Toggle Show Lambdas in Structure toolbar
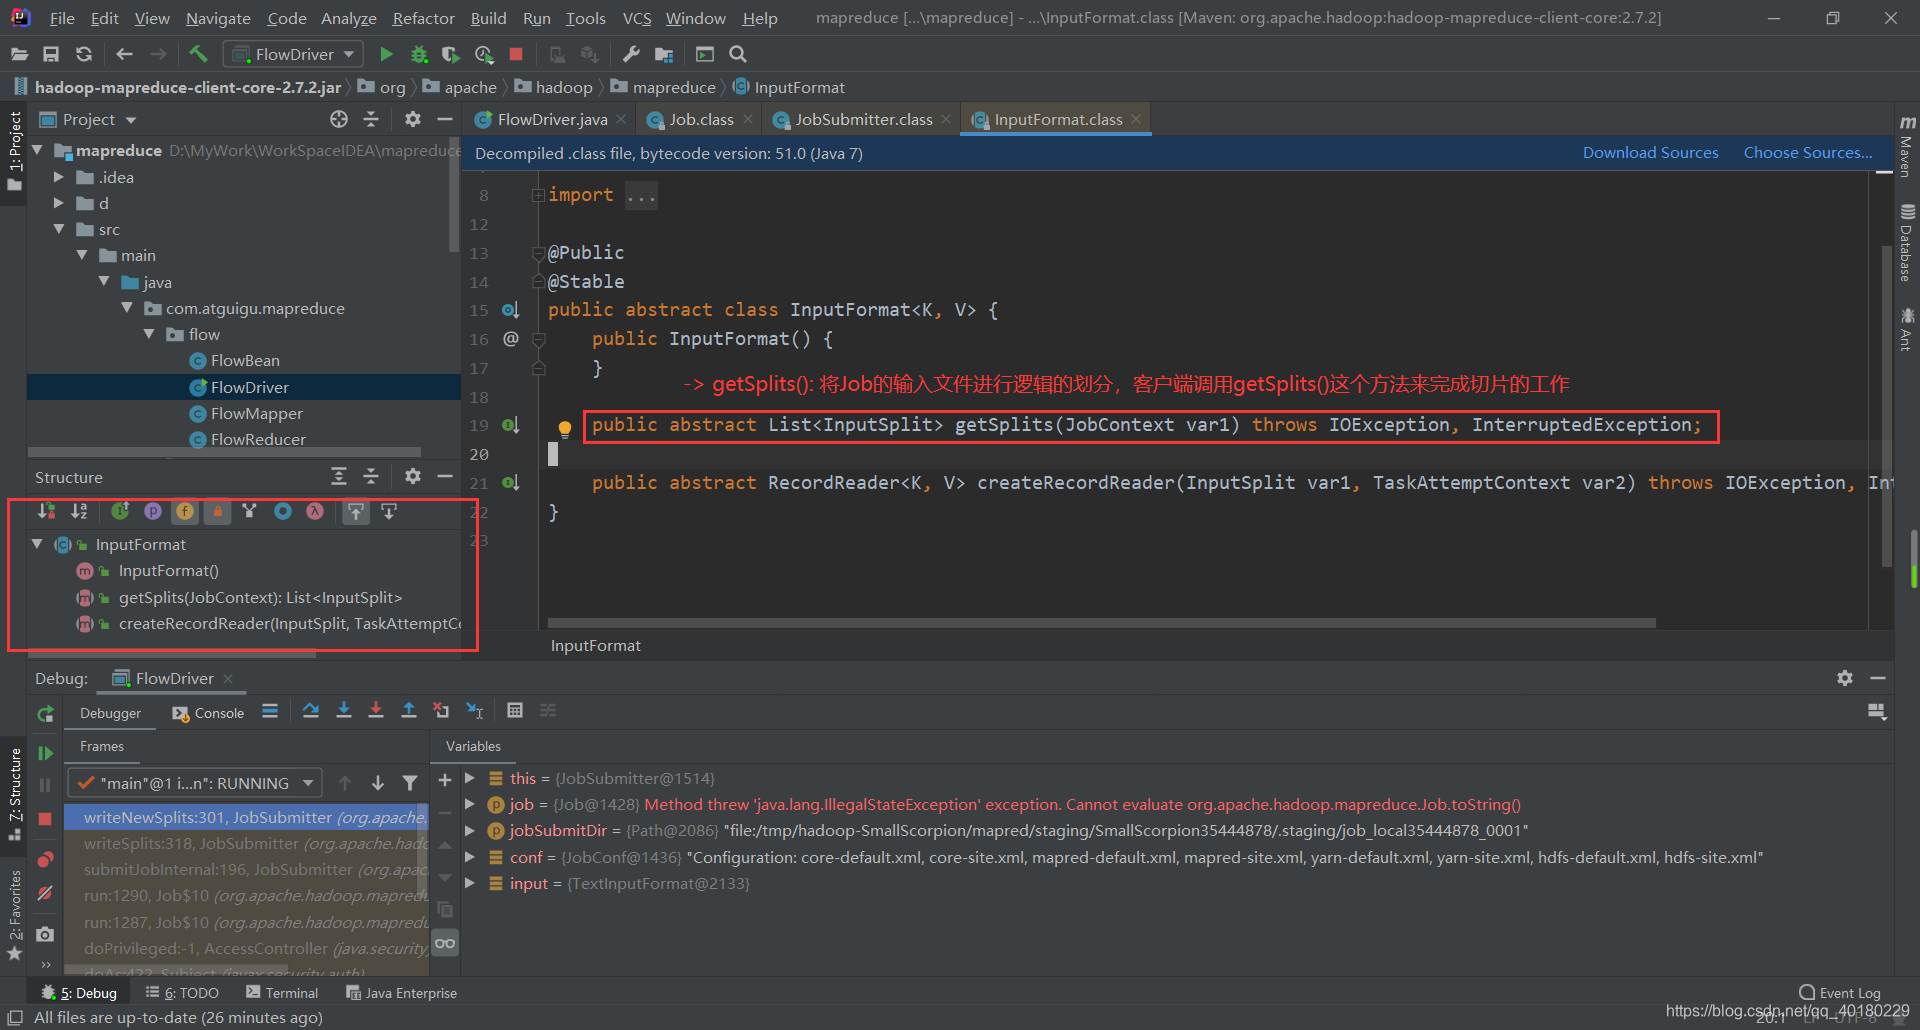The height and width of the screenshot is (1030, 1920). pyautogui.click(x=315, y=512)
